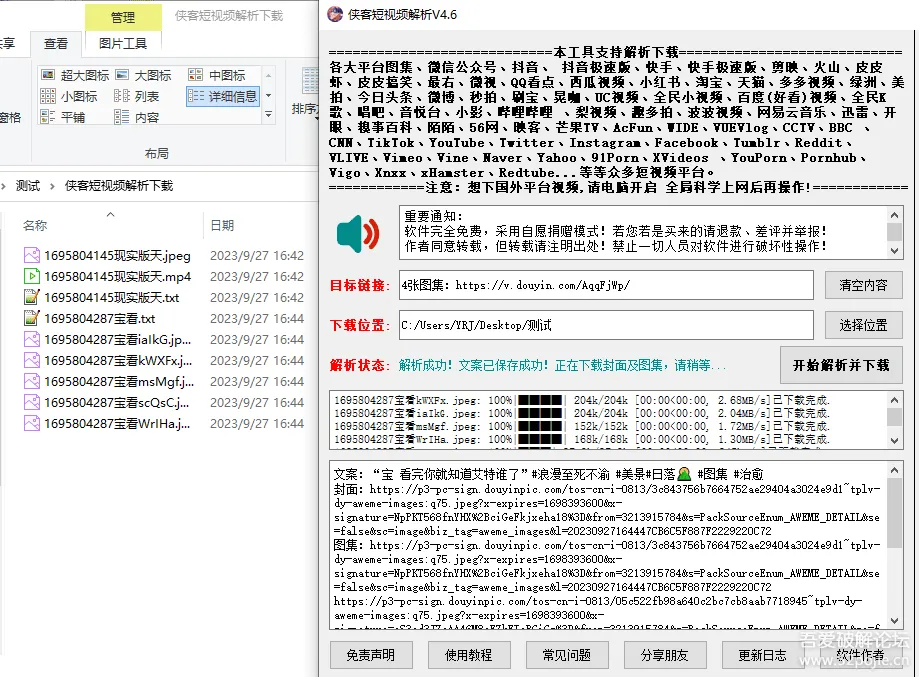
Task: Select 大图标 layout icon in Explorer
Action: point(122,75)
